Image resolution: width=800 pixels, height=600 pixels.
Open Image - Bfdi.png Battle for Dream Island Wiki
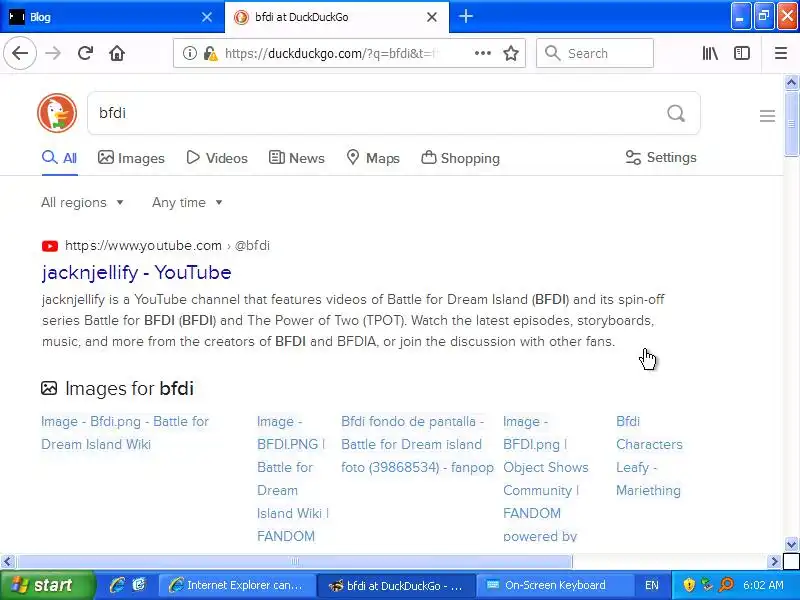125,433
